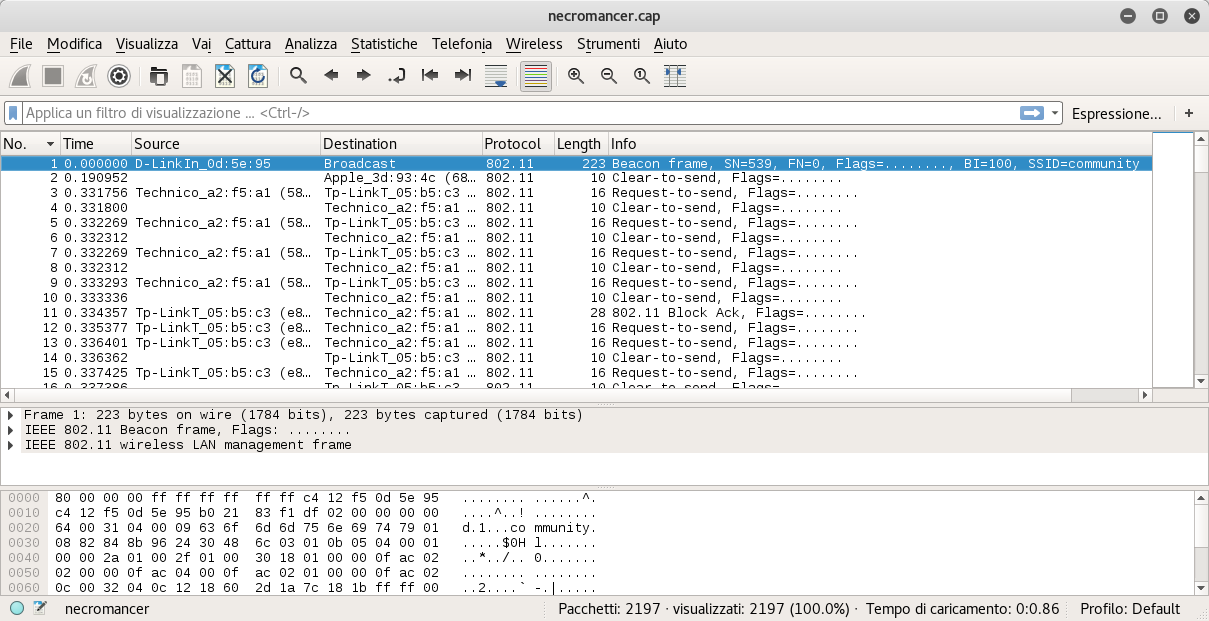The height and width of the screenshot is (621, 1209).
Task: Open the capture options gear icon
Action: point(120,75)
